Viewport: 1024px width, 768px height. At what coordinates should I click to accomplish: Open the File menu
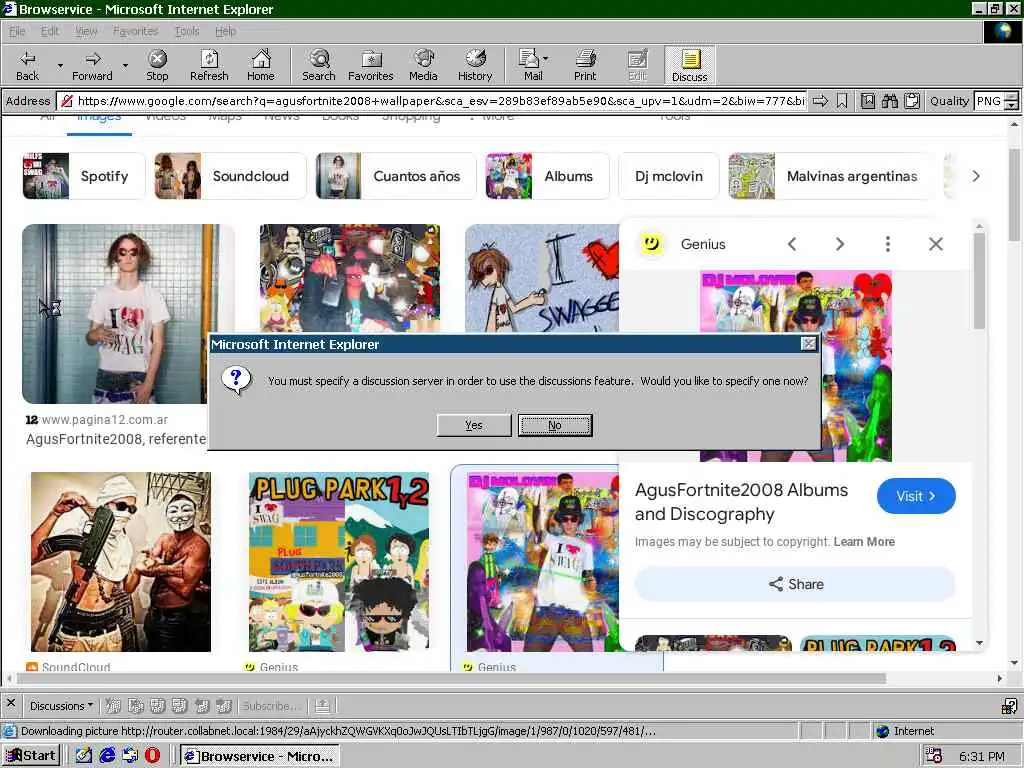(17, 31)
